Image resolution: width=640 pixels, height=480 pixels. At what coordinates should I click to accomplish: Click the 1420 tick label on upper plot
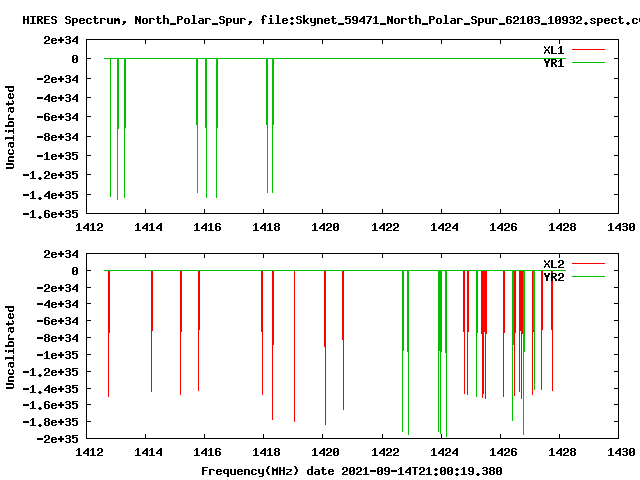coord(325,227)
